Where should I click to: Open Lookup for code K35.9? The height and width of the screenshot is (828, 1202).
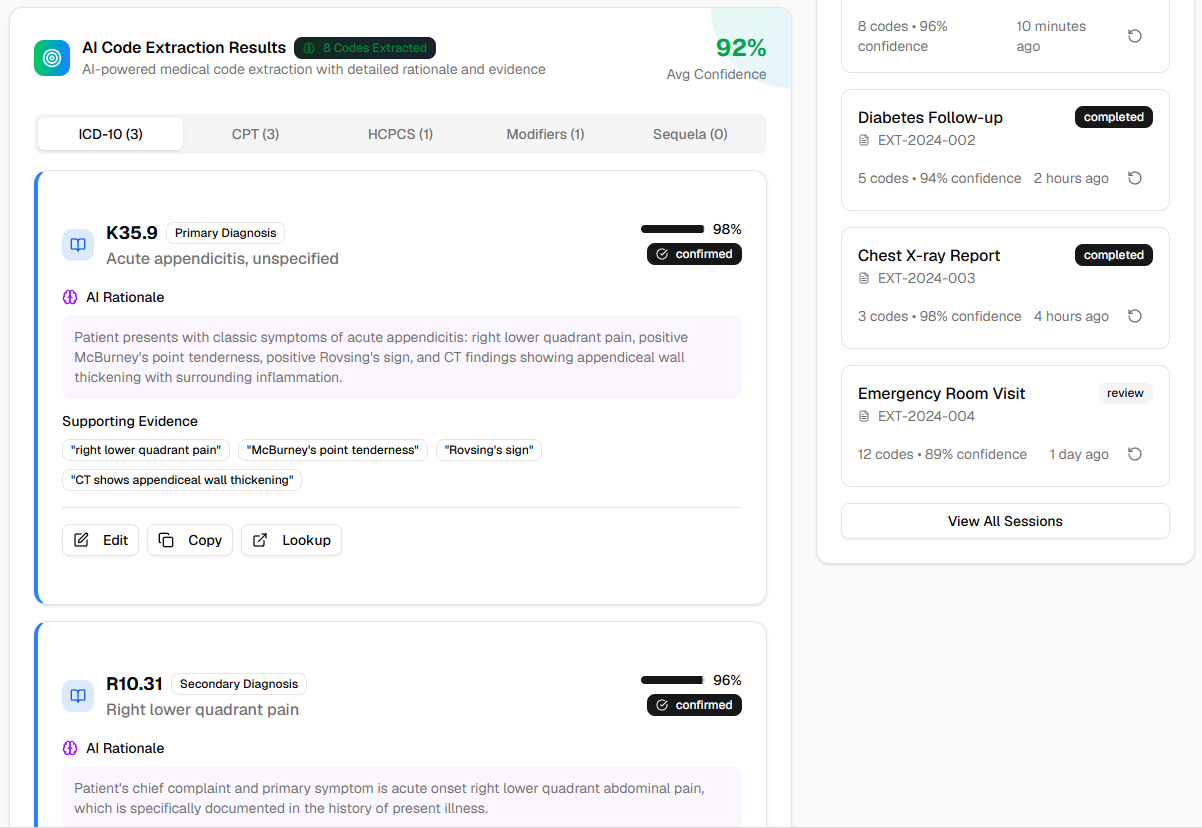(291, 540)
